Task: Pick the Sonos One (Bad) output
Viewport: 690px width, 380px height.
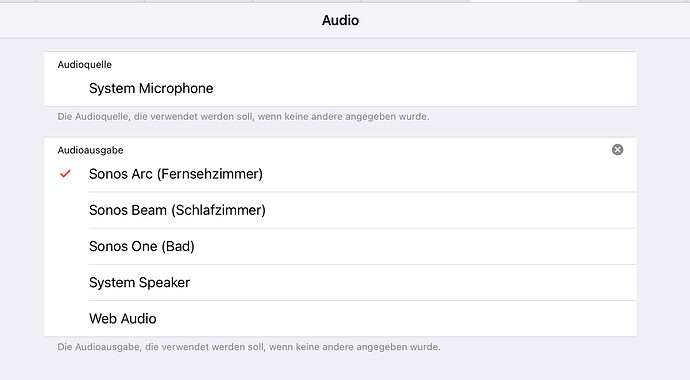Action: [340, 246]
